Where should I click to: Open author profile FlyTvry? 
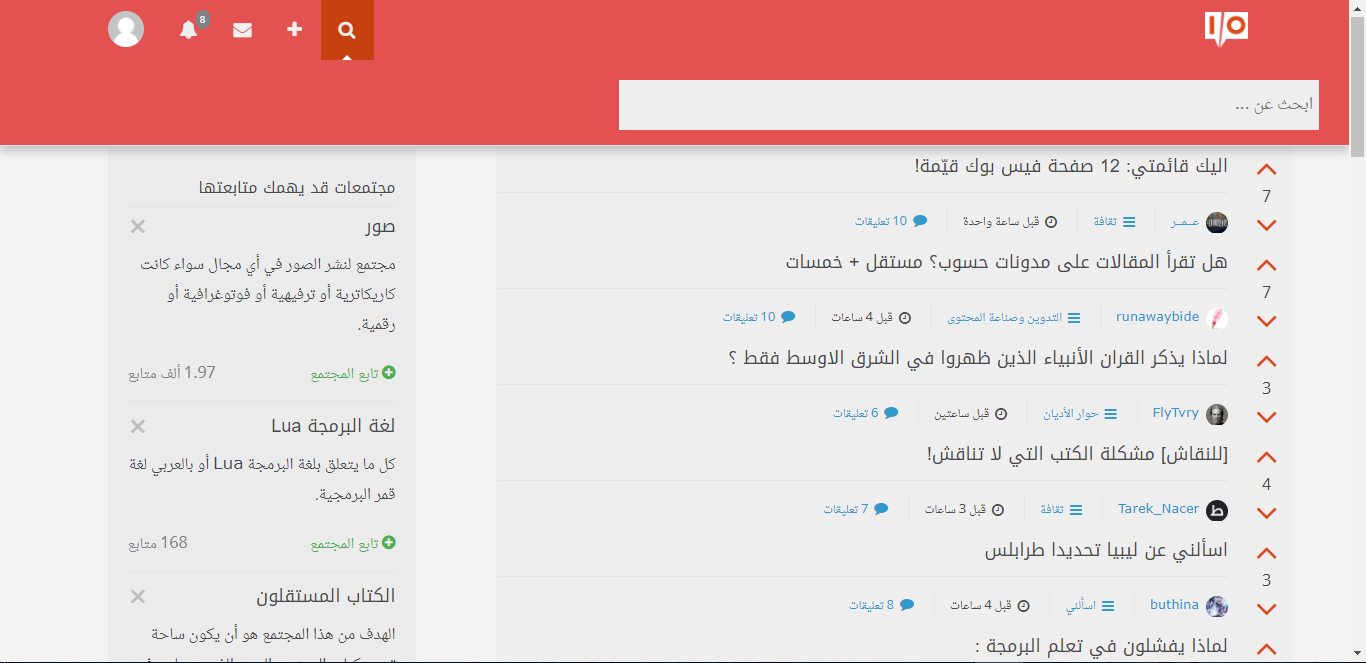point(1175,413)
